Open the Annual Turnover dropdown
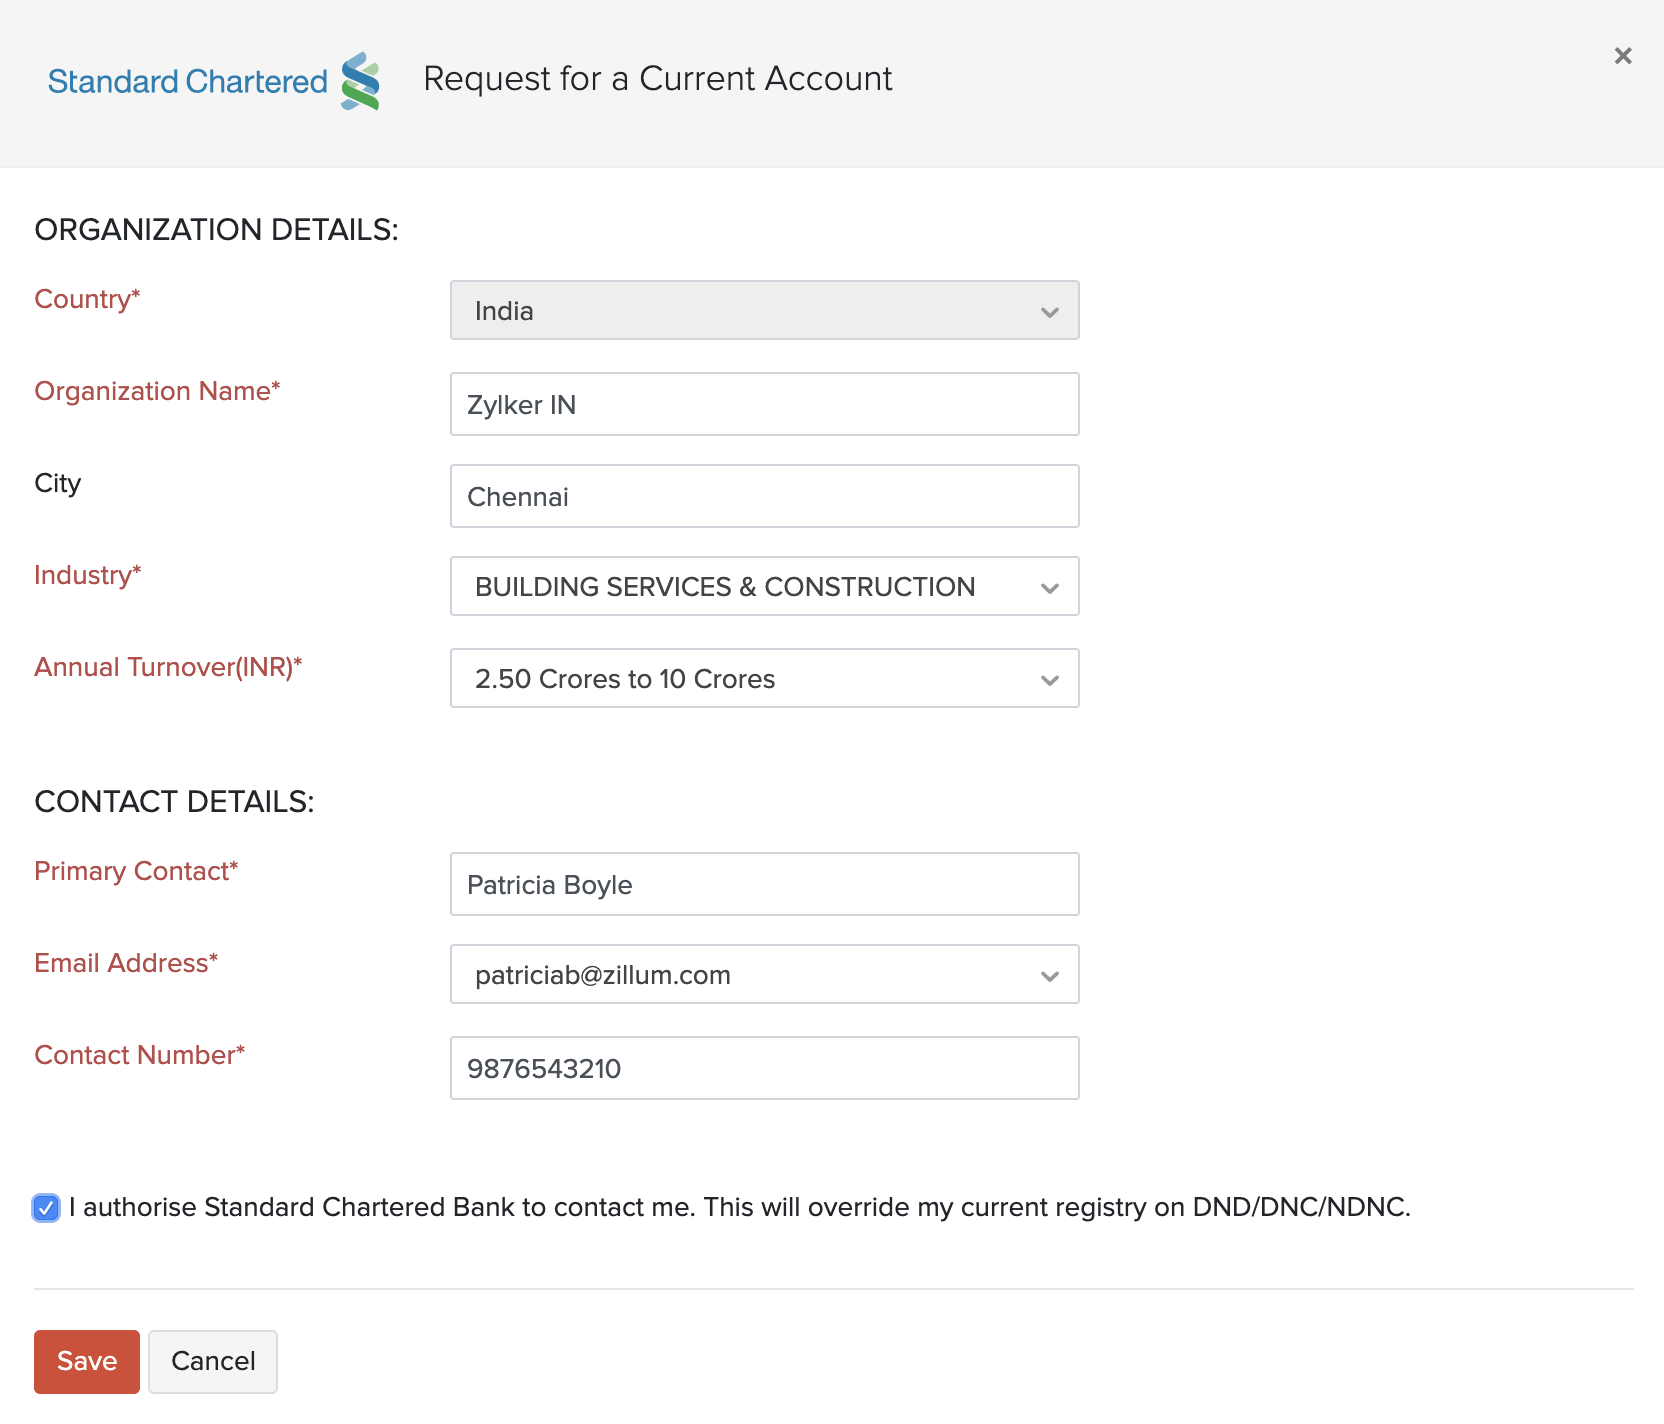 pos(764,679)
